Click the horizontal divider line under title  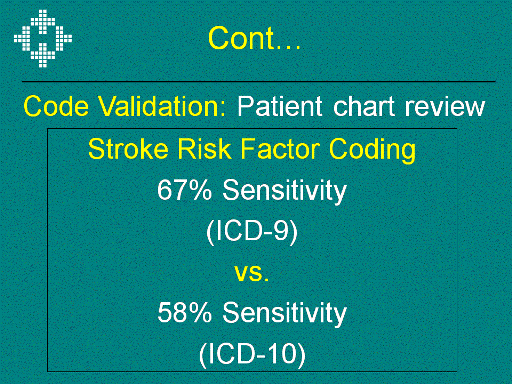tap(259, 81)
